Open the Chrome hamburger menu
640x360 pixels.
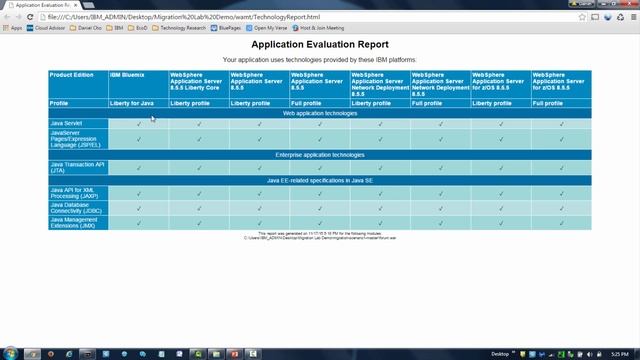coord(633,17)
